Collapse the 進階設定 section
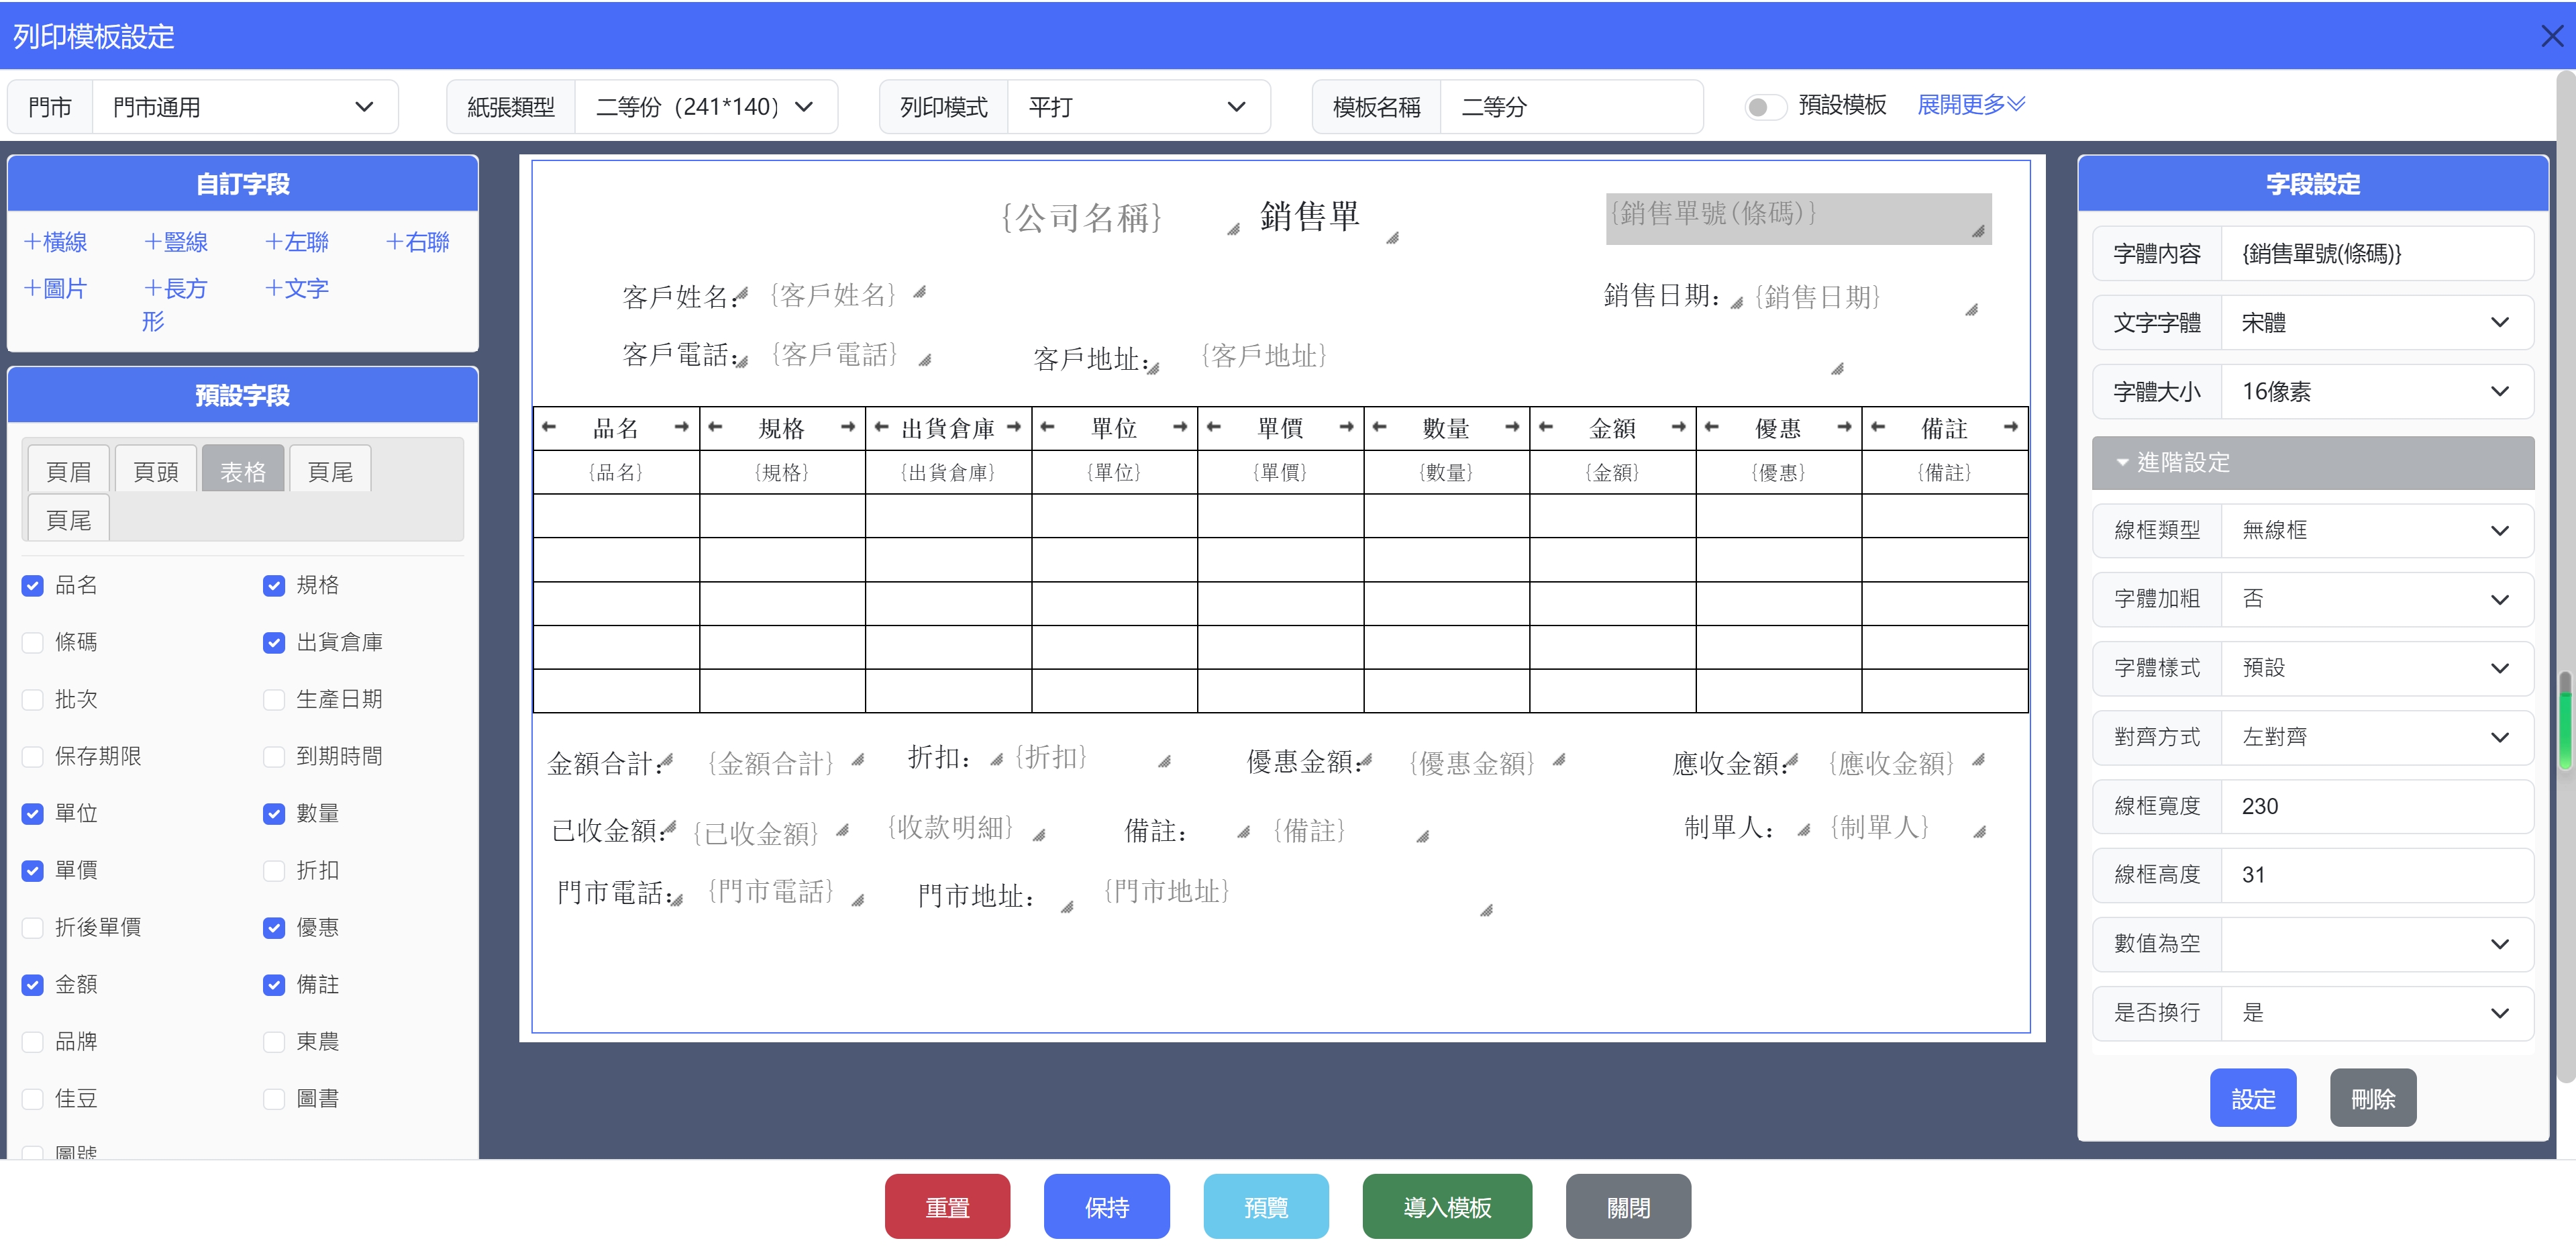This screenshot has height=1251, width=2576. (x=2312, y=462)
